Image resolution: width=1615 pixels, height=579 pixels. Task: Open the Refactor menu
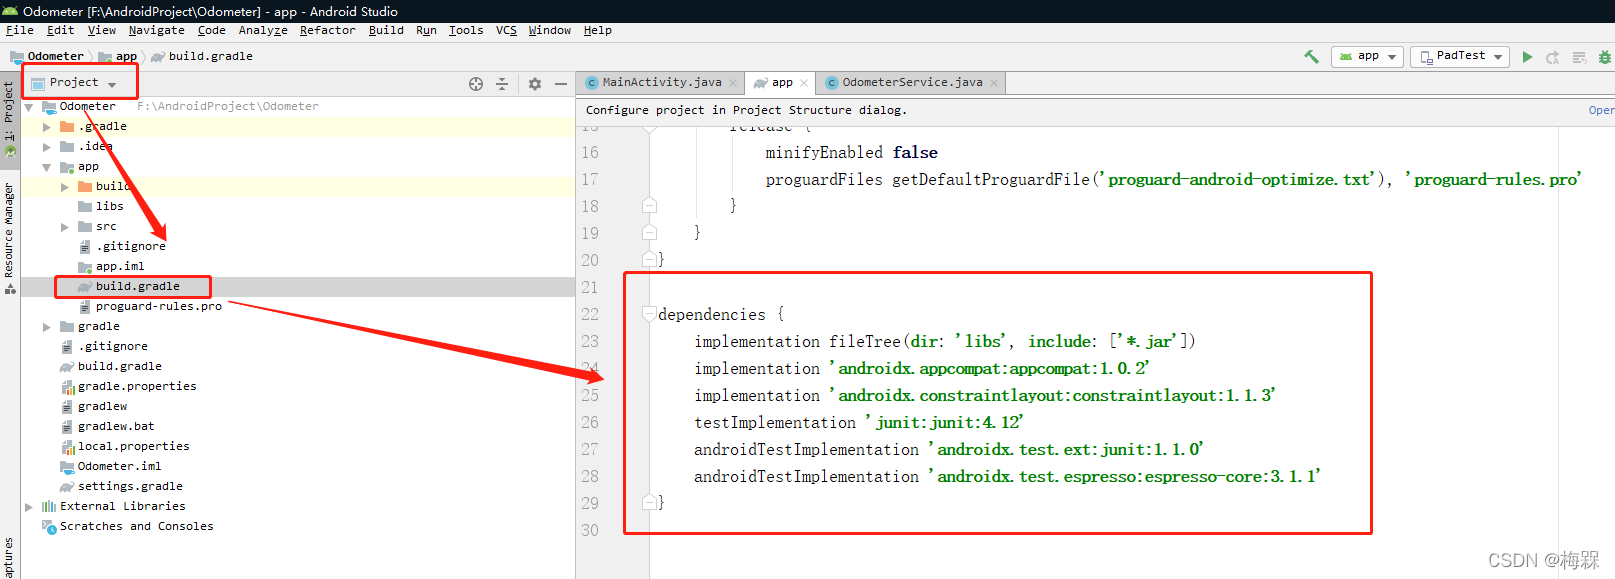pyautogui.click(x=327, y=30)
